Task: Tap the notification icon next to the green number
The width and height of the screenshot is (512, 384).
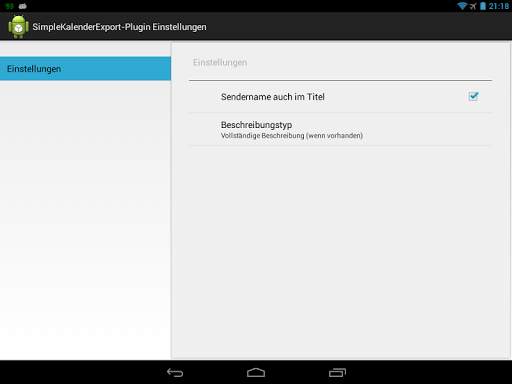Action: pos(22,6)
